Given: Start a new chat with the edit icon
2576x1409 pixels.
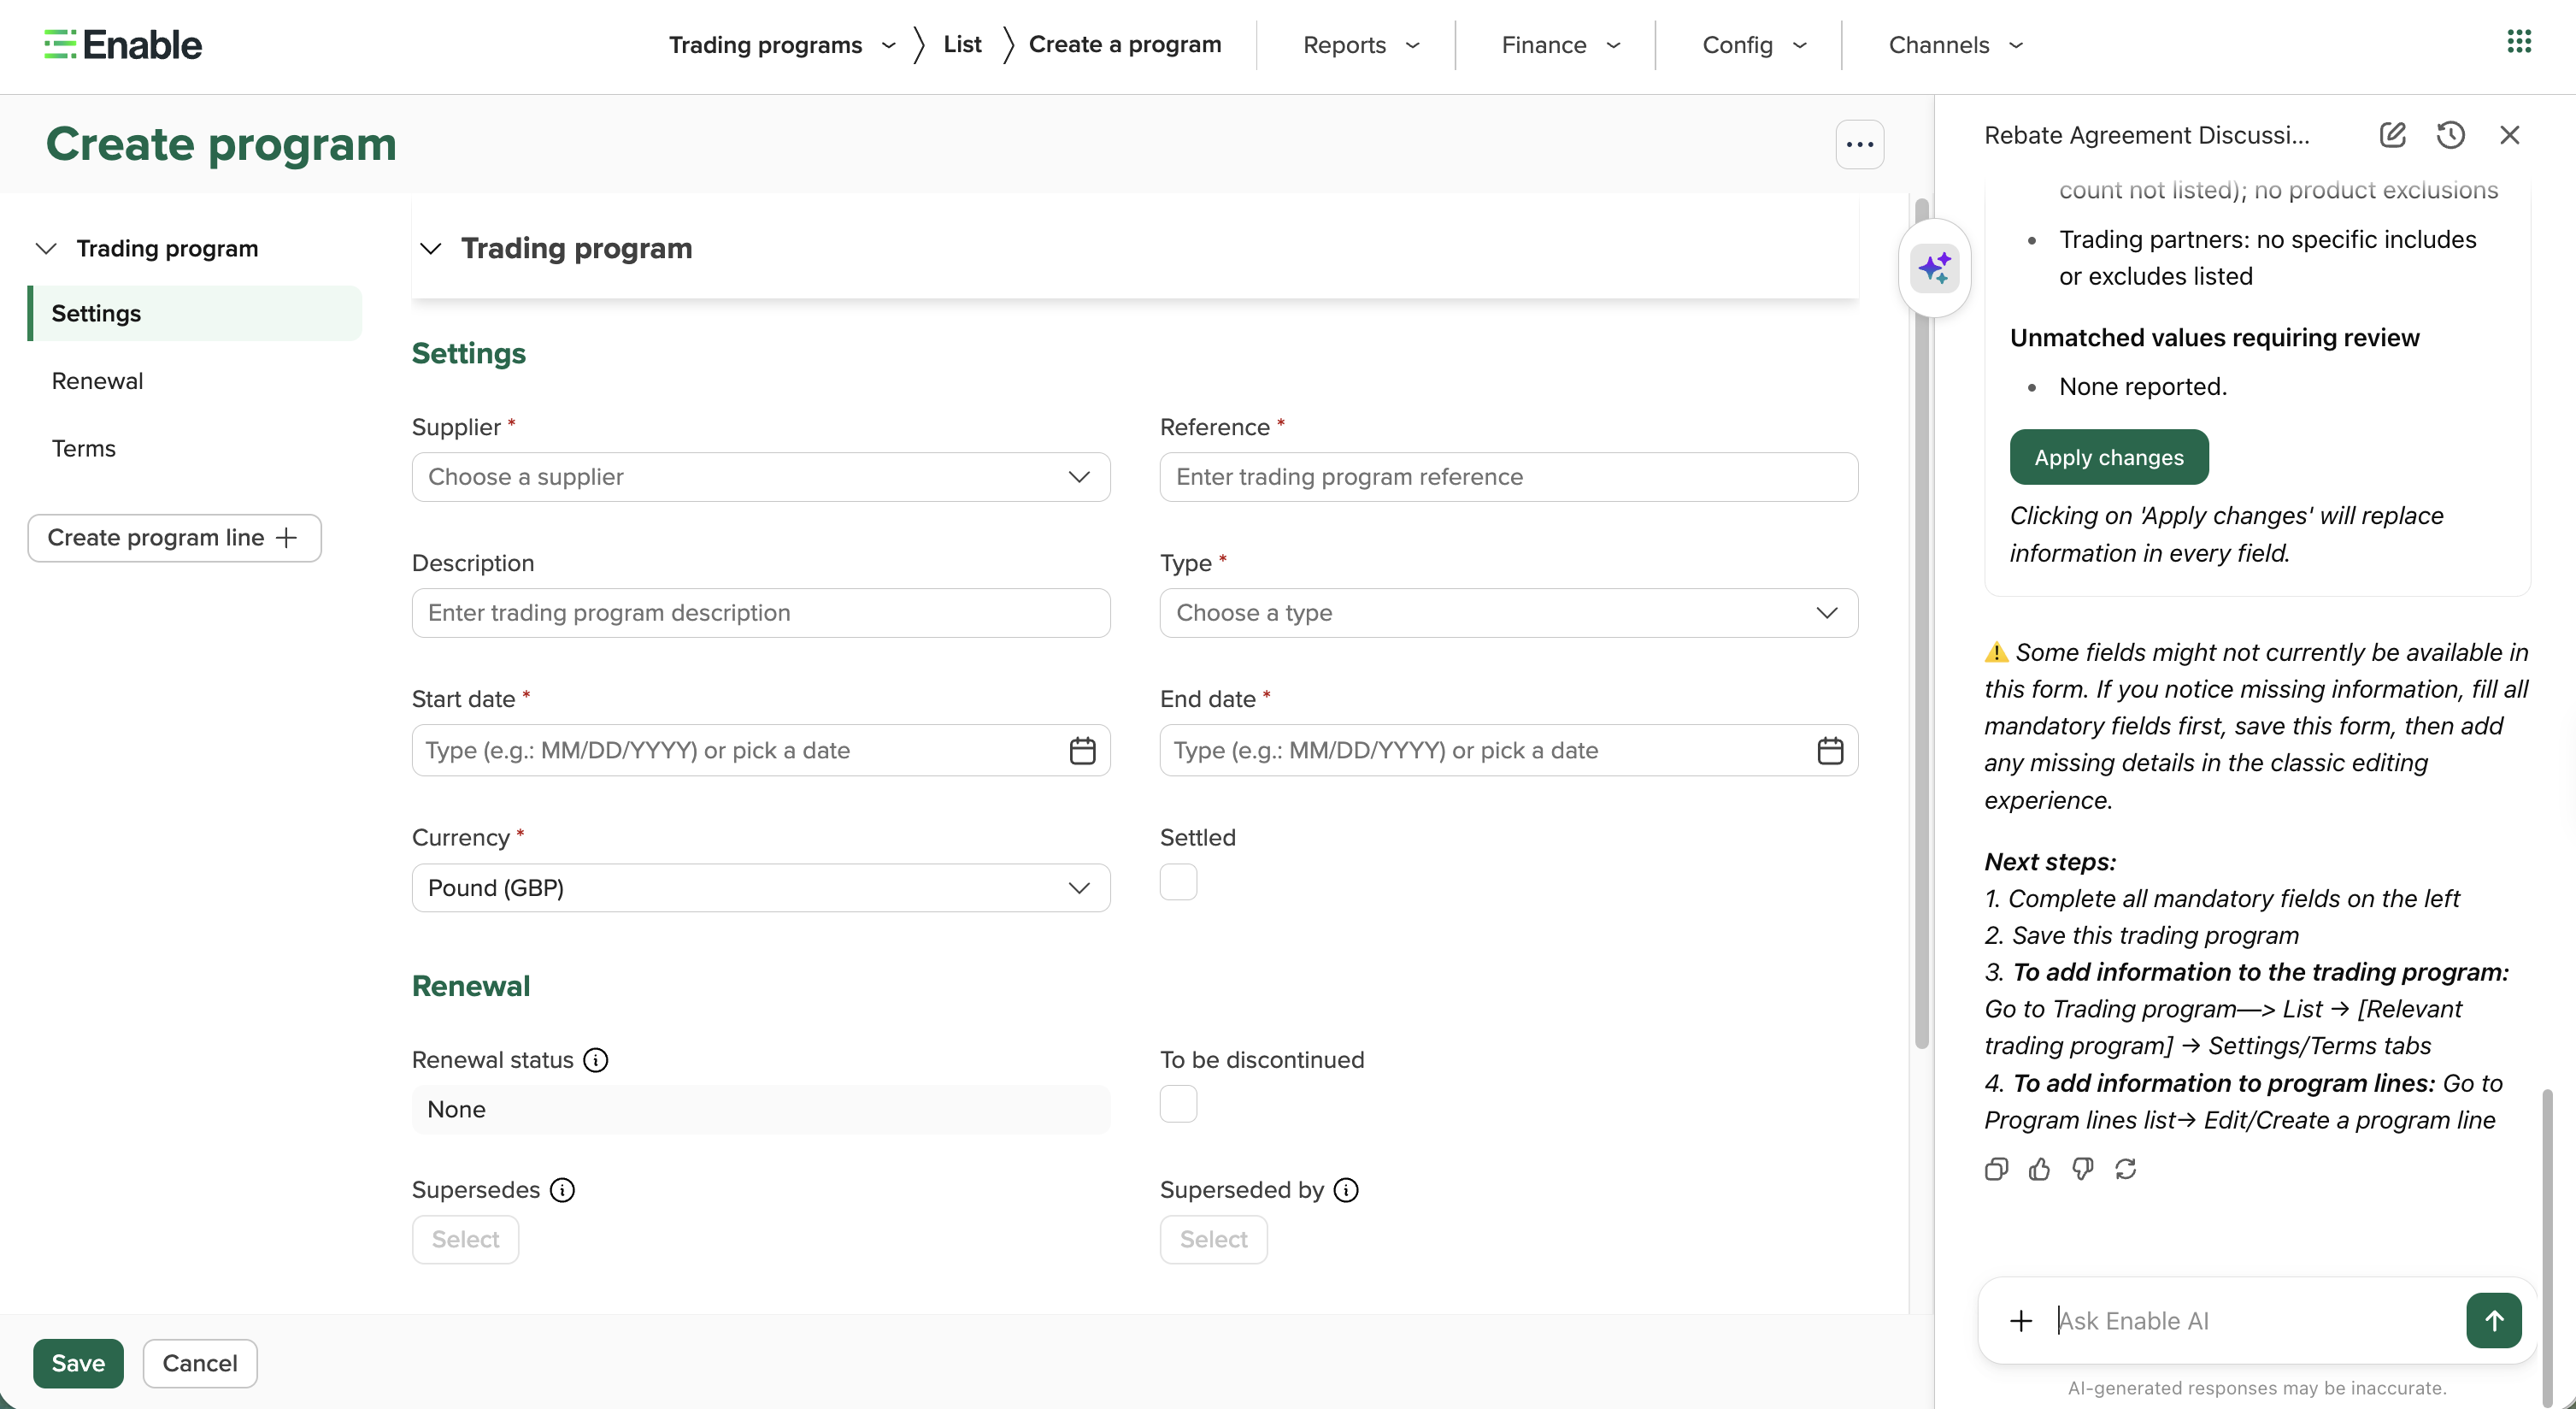Looking at the screenshot, I should click(x=2392, y=135).
